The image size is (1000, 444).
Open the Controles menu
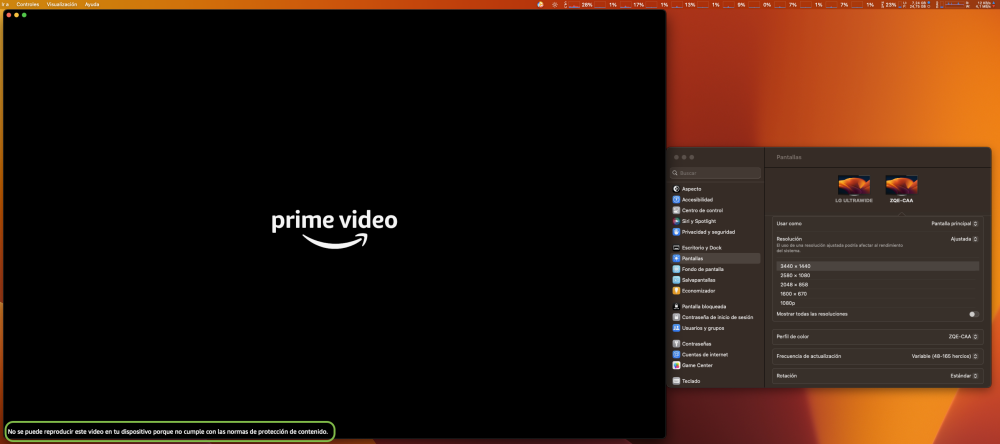[x=27, y=4]
